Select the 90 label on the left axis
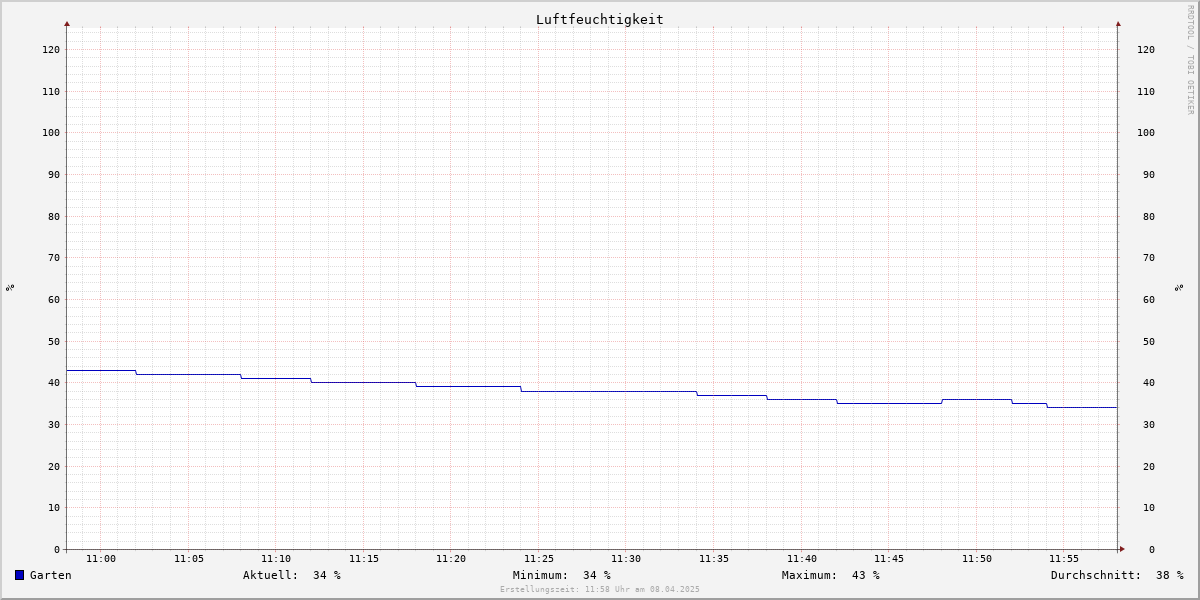Screen dimensions: 1200x600 (x=54, y=174)
